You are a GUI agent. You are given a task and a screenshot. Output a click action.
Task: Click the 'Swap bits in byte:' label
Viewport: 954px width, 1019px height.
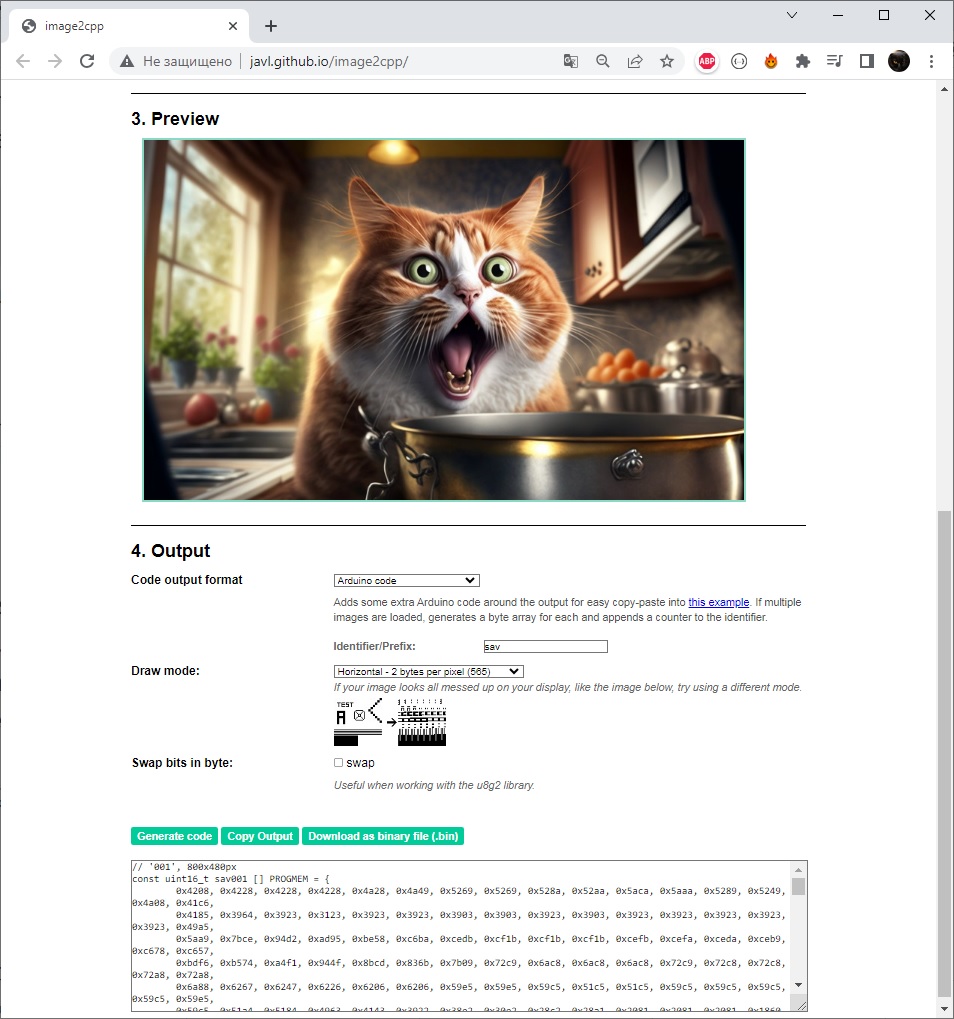click(x=182, y=763)
